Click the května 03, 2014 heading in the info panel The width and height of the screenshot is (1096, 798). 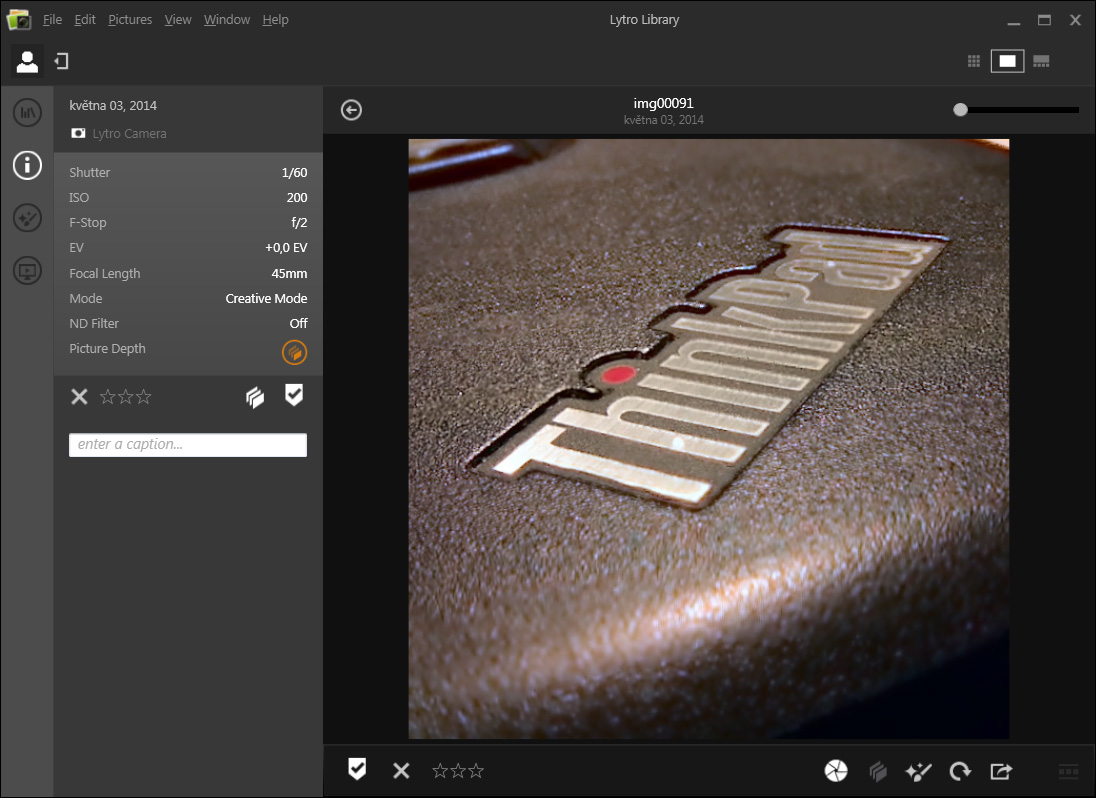point(113,106)
